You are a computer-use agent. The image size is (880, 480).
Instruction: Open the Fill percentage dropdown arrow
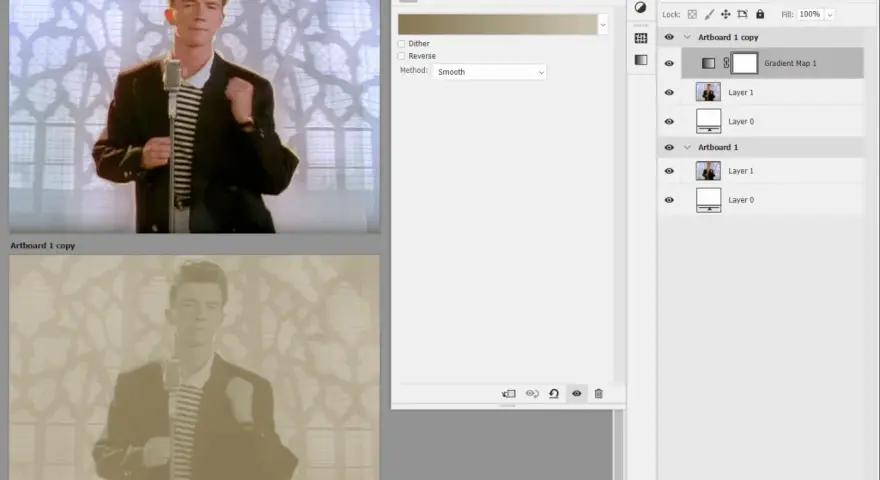(829, 15)
